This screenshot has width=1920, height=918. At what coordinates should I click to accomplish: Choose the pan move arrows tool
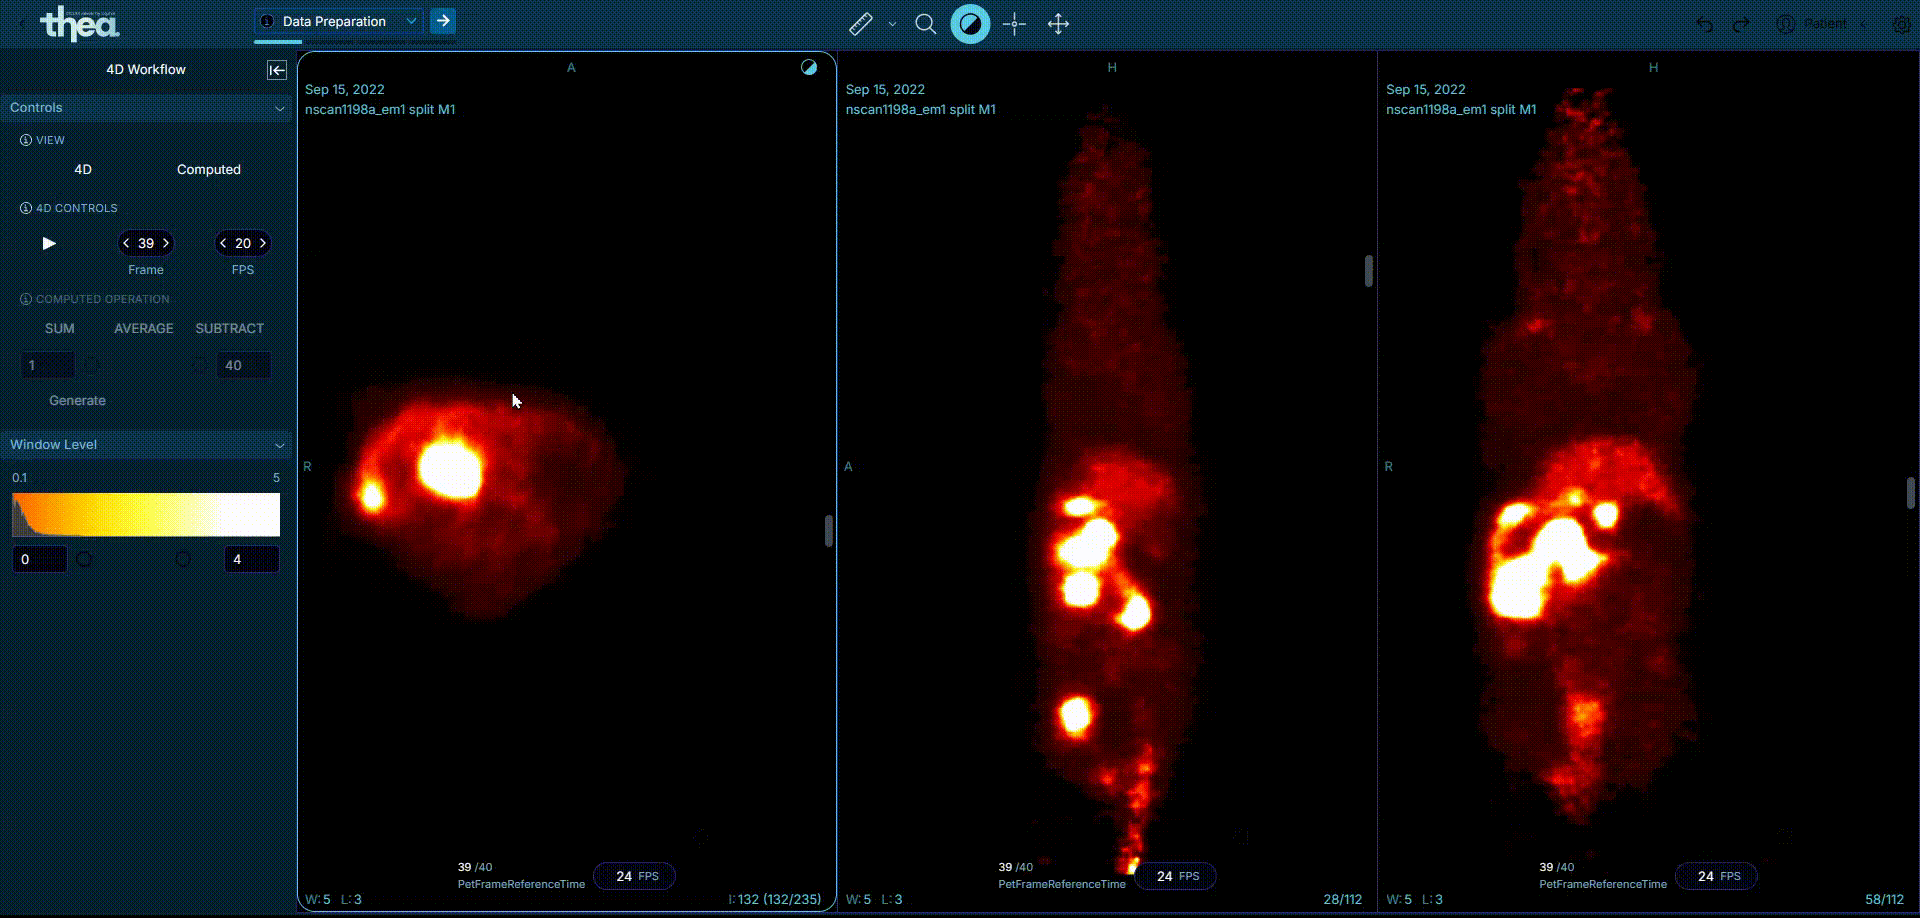pyautogui.click(x=1058, y=24)
